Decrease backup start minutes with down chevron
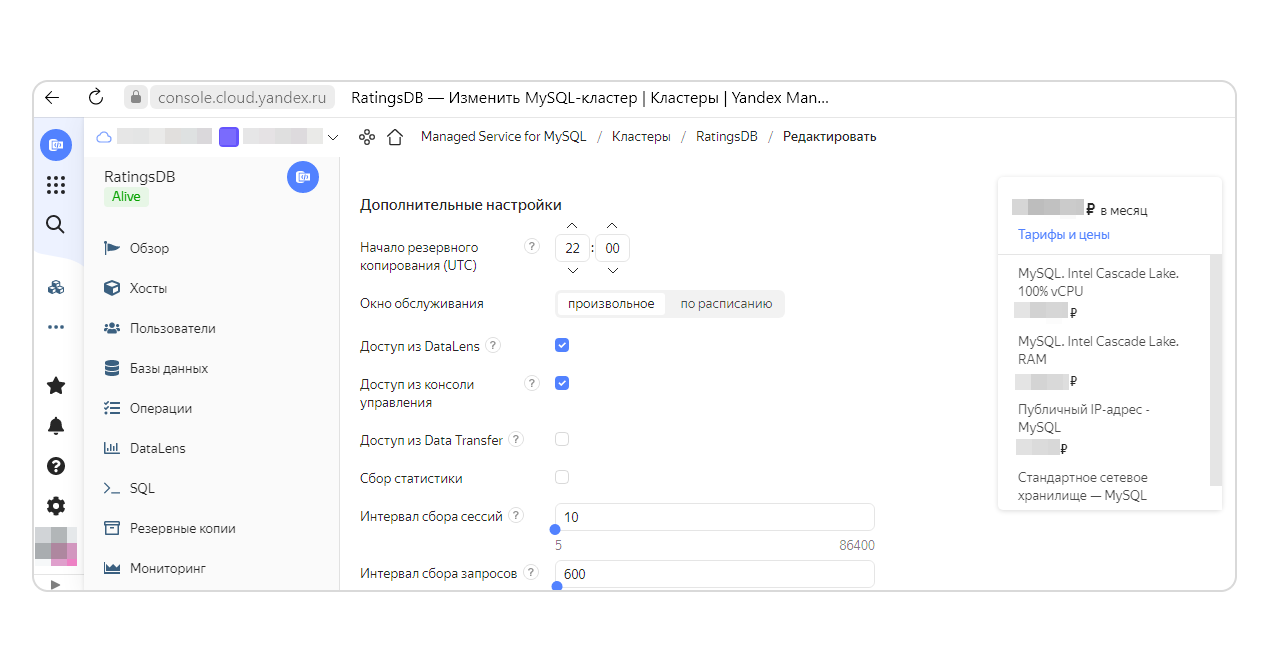The height and width of the screenshot is (672, 1269). point(612,270)
